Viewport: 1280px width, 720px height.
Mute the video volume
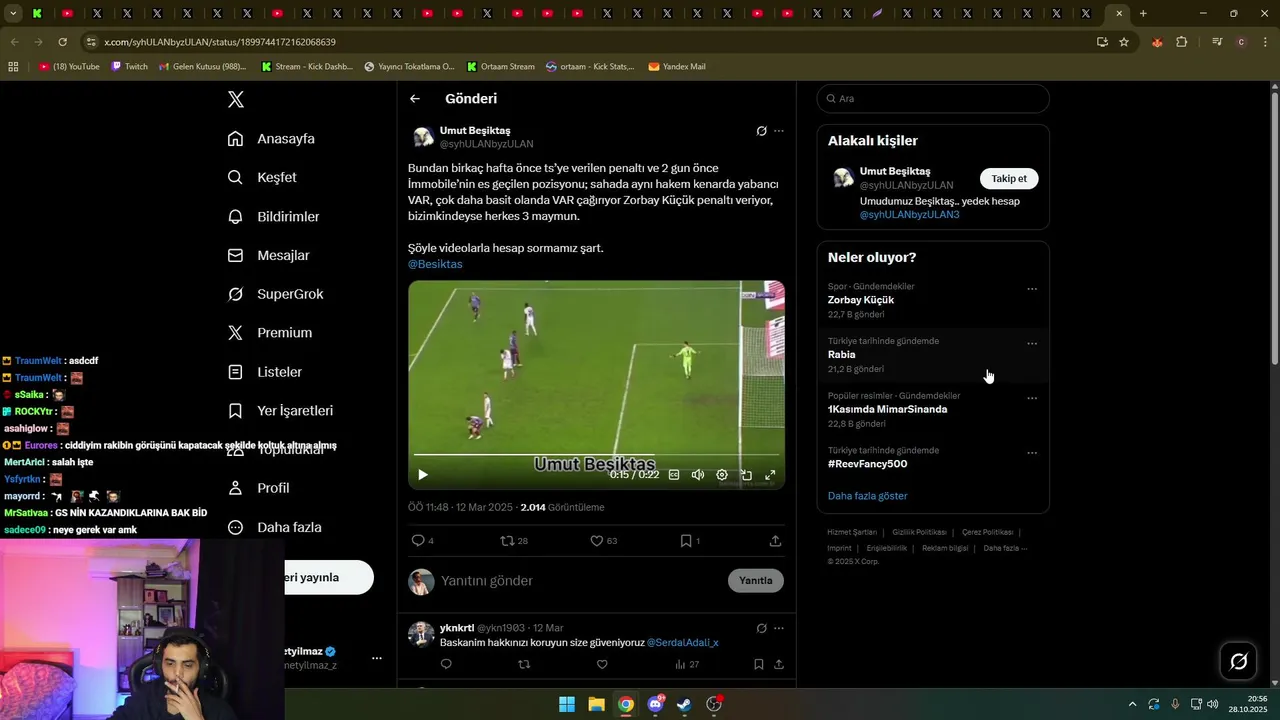[698, 475]
